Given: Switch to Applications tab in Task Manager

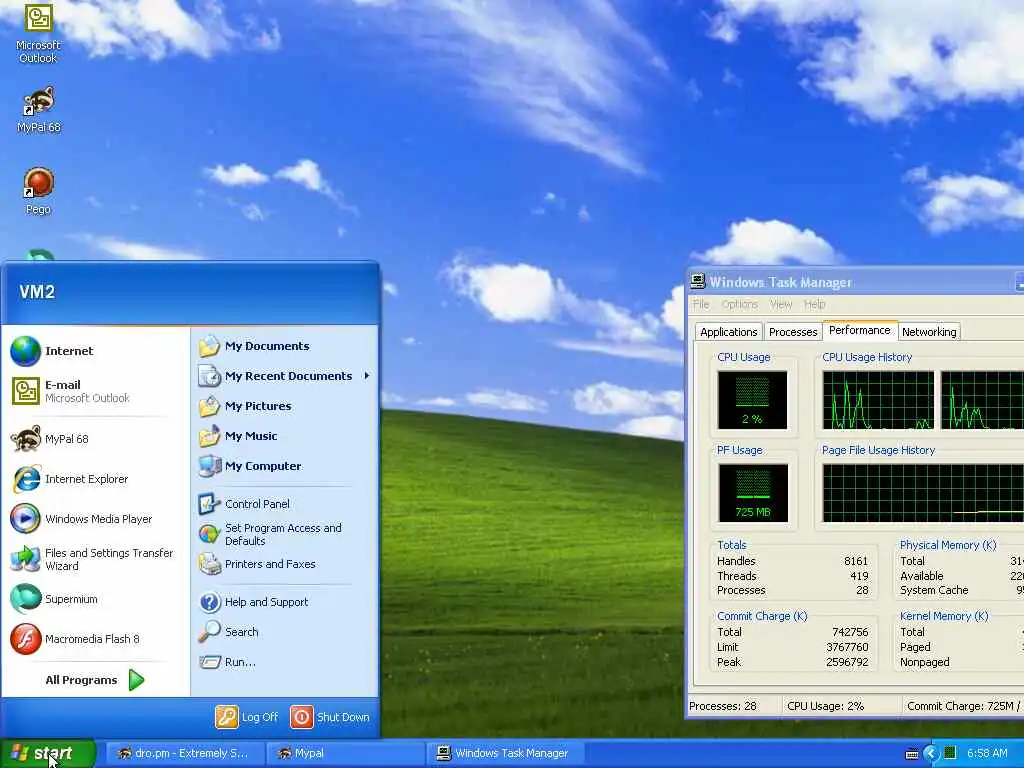Looking at the screenshot, I should (729, 332).
